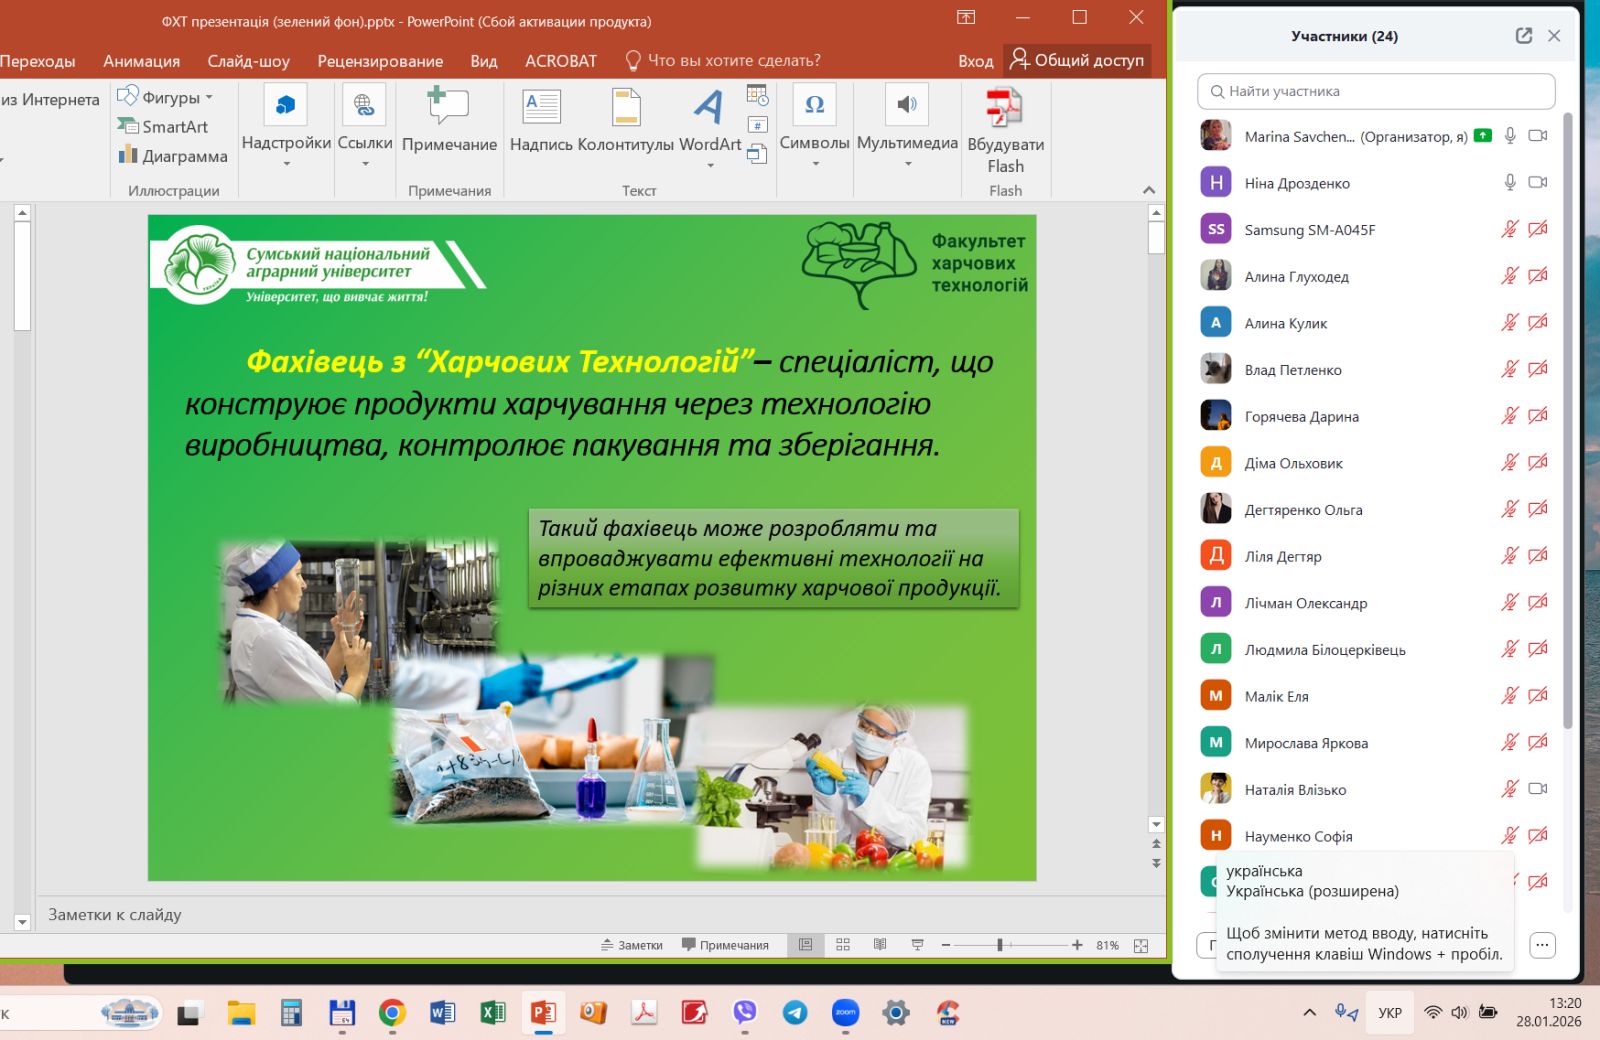Insert a Диаграмма chart

pyautogui.click(x=173, y=156)
